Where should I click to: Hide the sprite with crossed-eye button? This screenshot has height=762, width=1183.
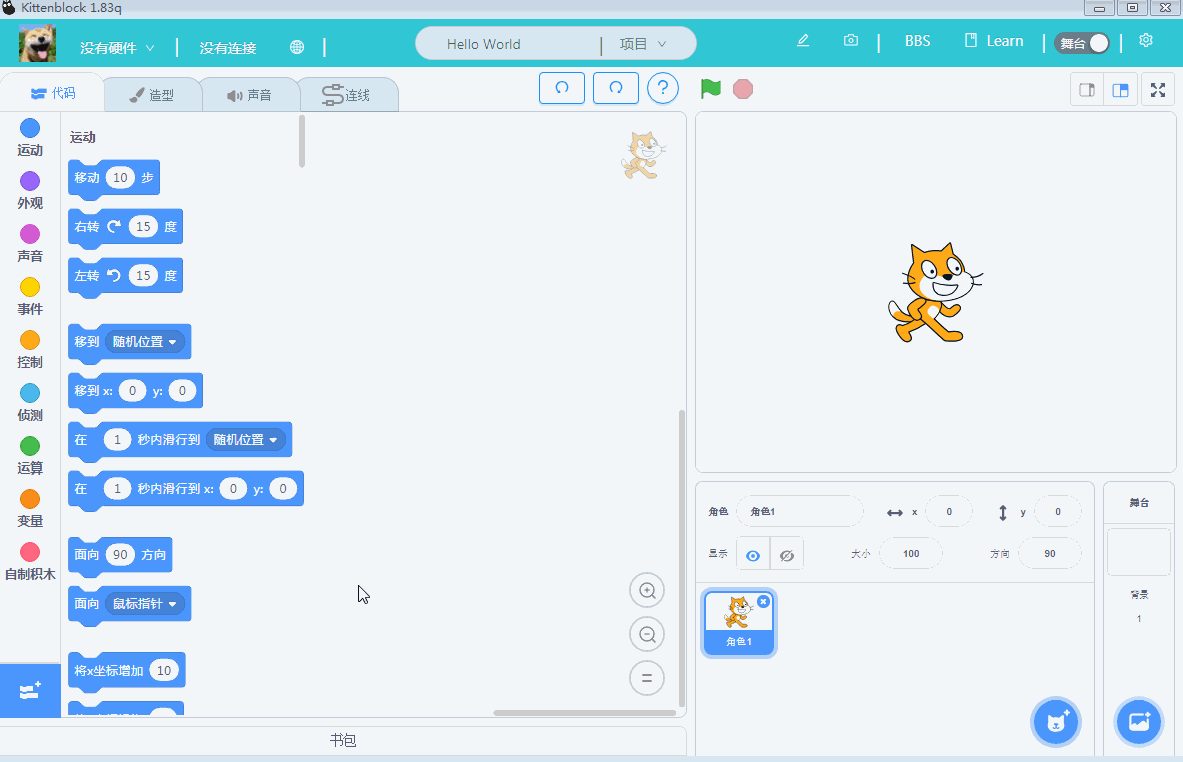pos(787,555)
